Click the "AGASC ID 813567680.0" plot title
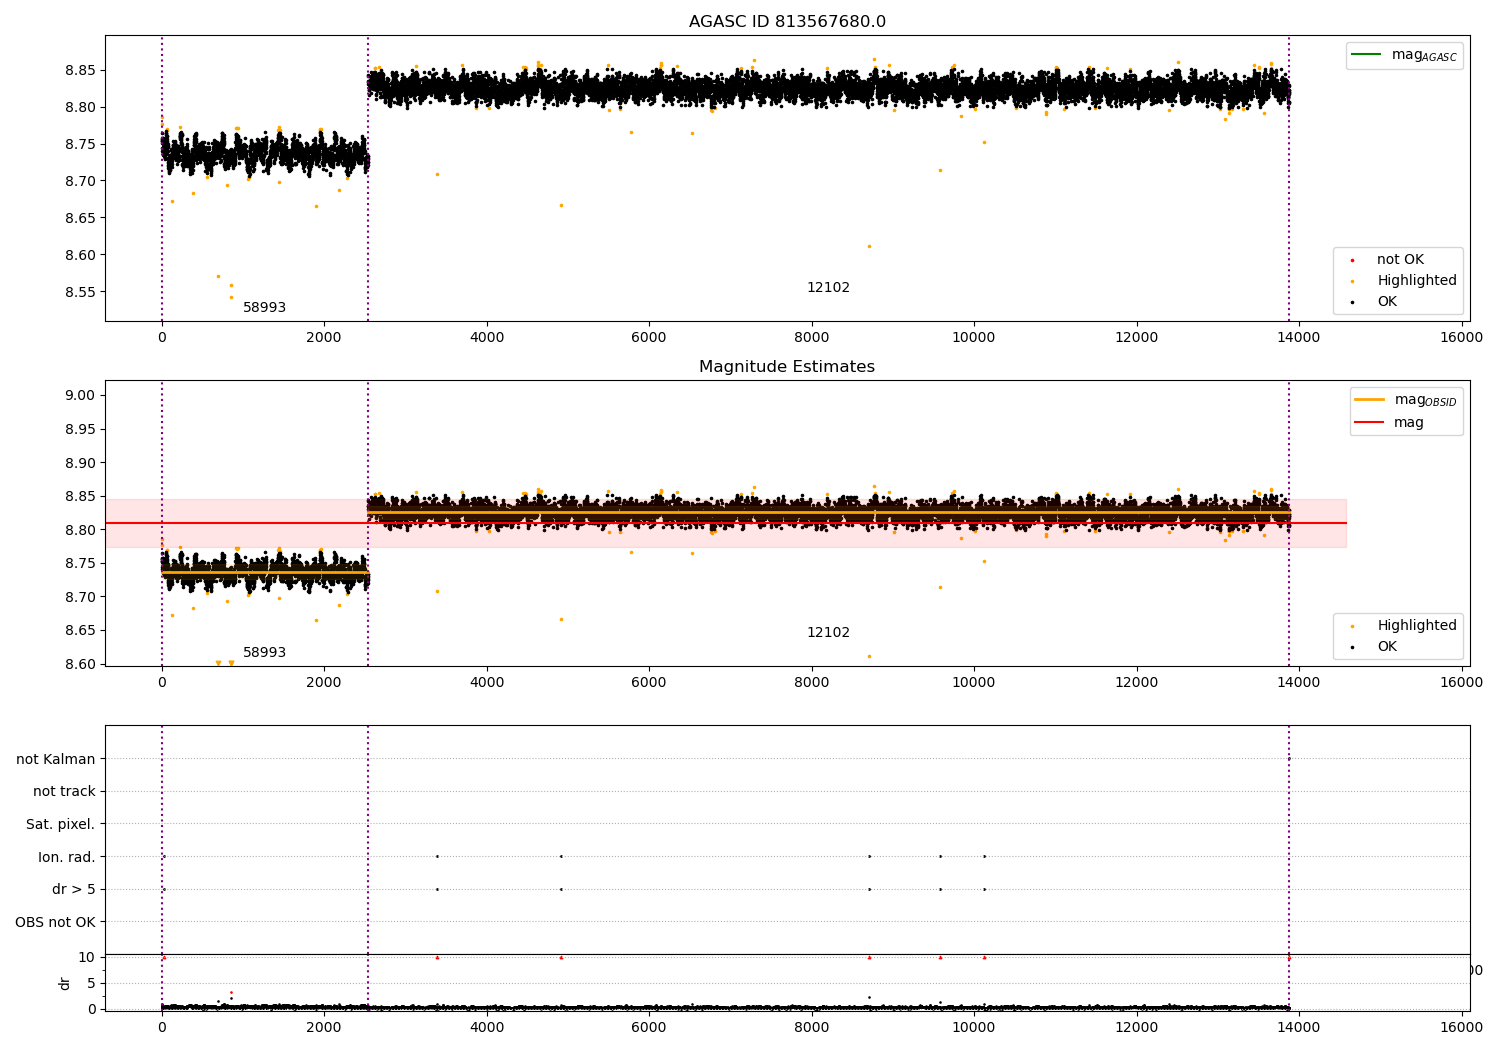This screenshot has height=1050, width=1500. click(x=787, y=22)
